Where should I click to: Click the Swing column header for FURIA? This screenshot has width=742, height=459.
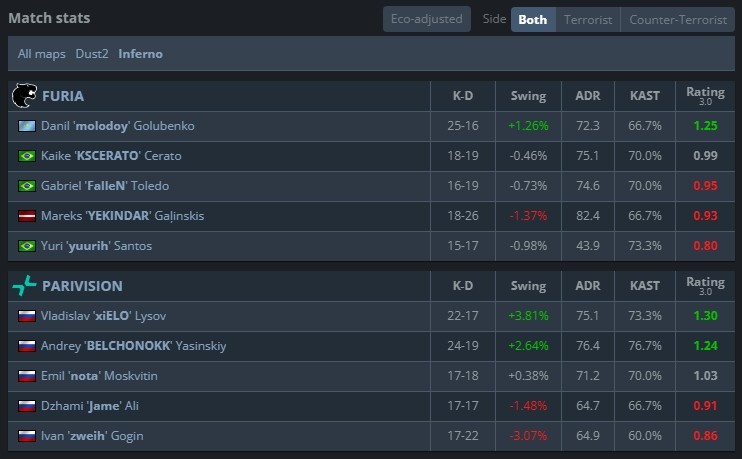coord(528,96)
